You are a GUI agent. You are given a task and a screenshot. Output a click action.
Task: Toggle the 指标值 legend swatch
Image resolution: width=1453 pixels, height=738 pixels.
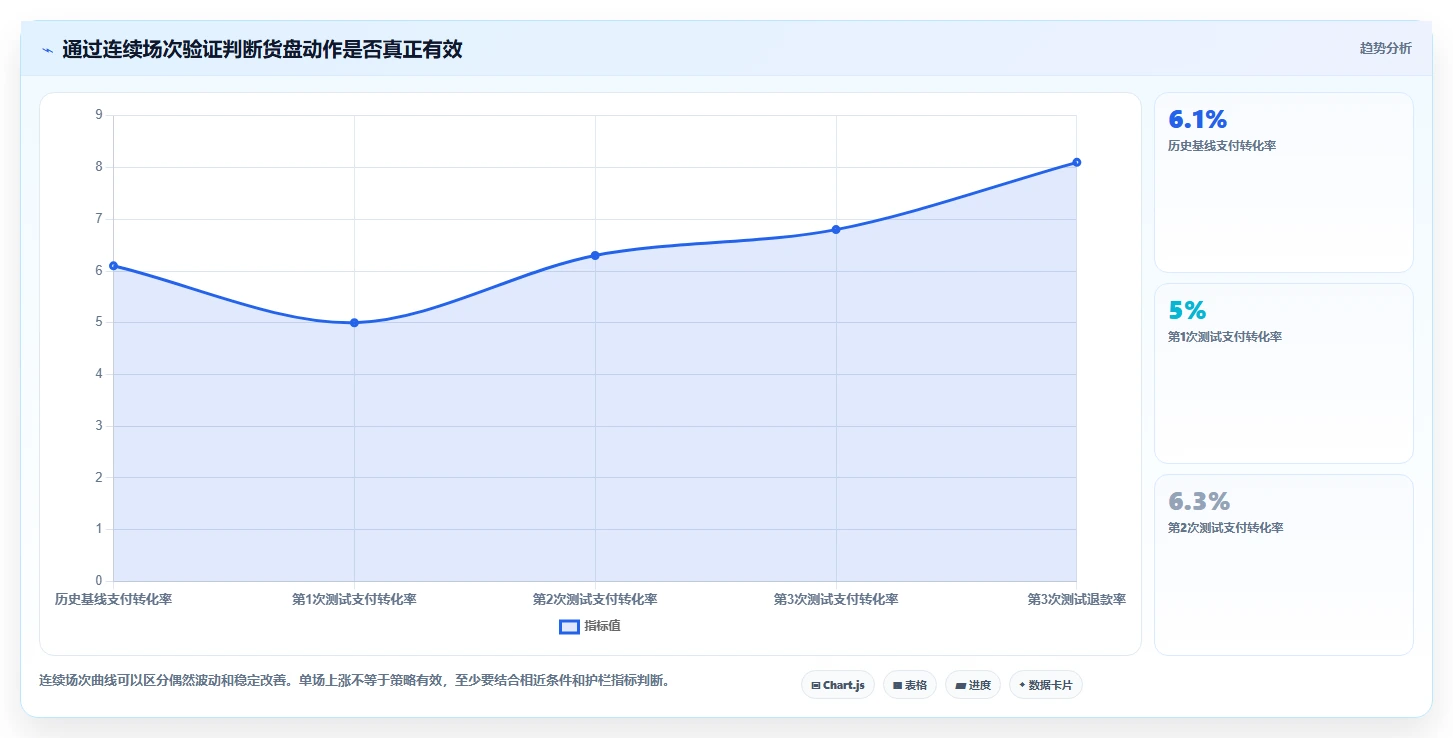click(569, 627)
